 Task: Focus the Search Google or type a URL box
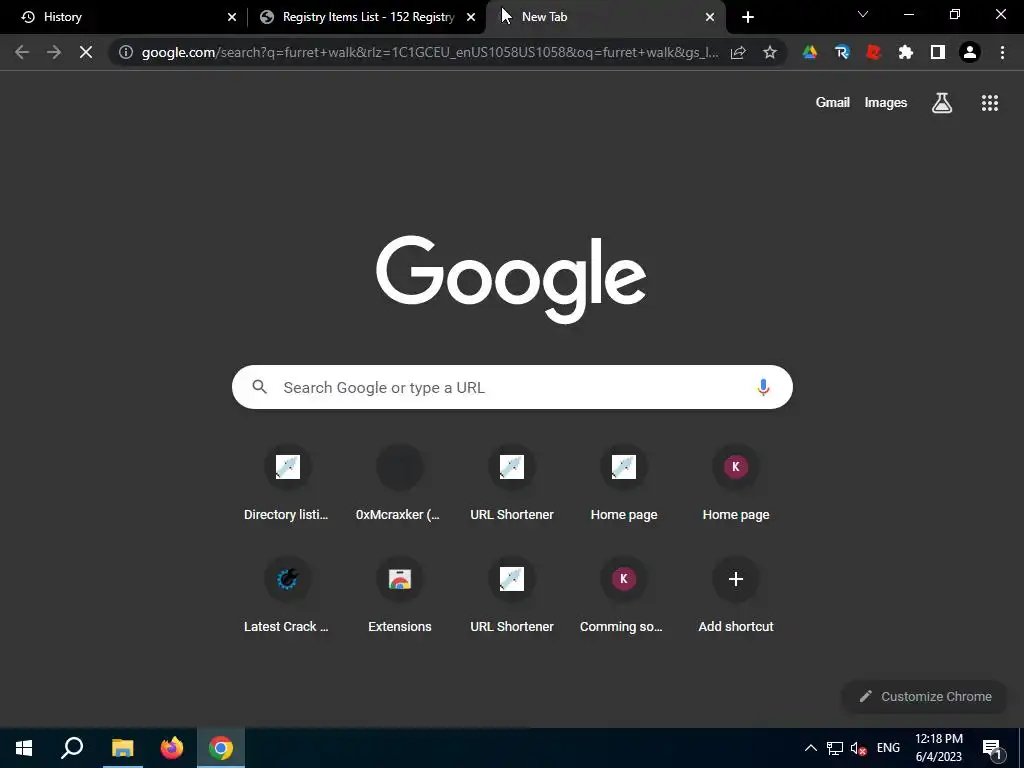point(512,387)
